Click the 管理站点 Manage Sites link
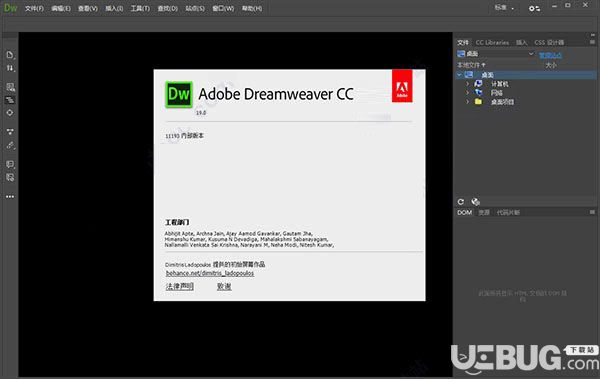 click(x=550, y=54)
